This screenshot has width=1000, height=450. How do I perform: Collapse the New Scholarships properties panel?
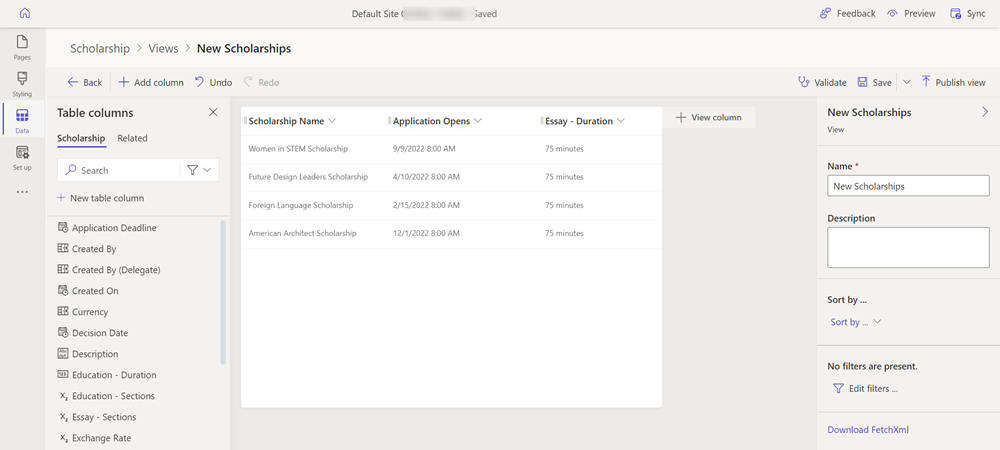(985, 112)
